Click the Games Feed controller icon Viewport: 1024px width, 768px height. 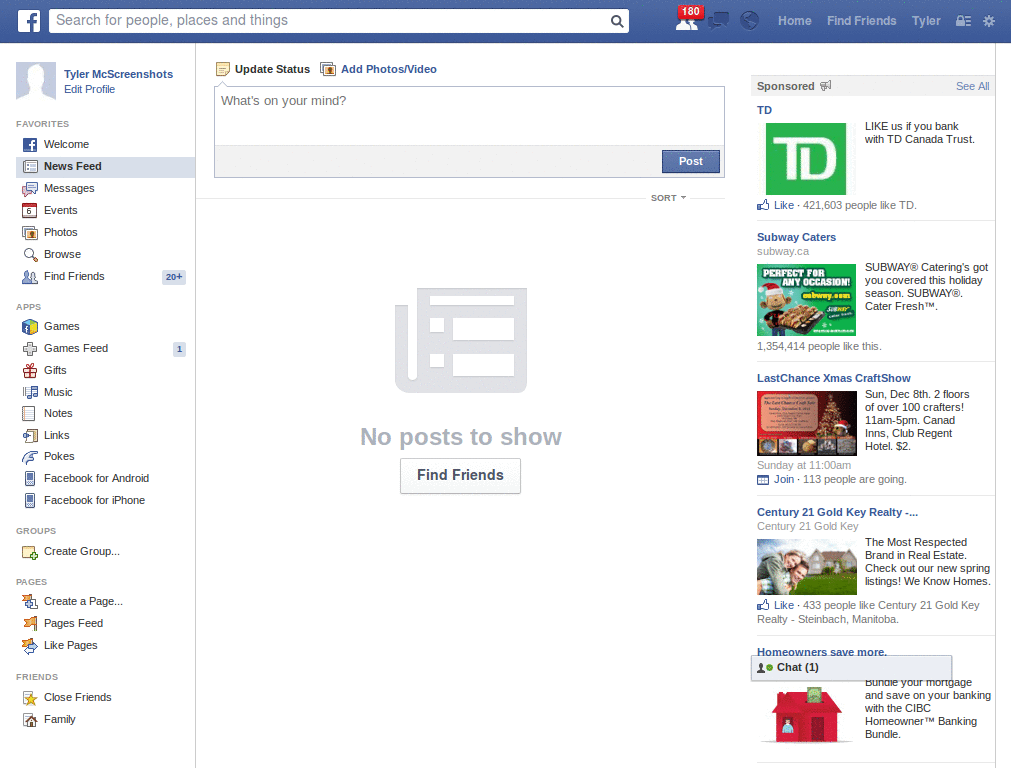pyautogui.click(x=30, y=349)
